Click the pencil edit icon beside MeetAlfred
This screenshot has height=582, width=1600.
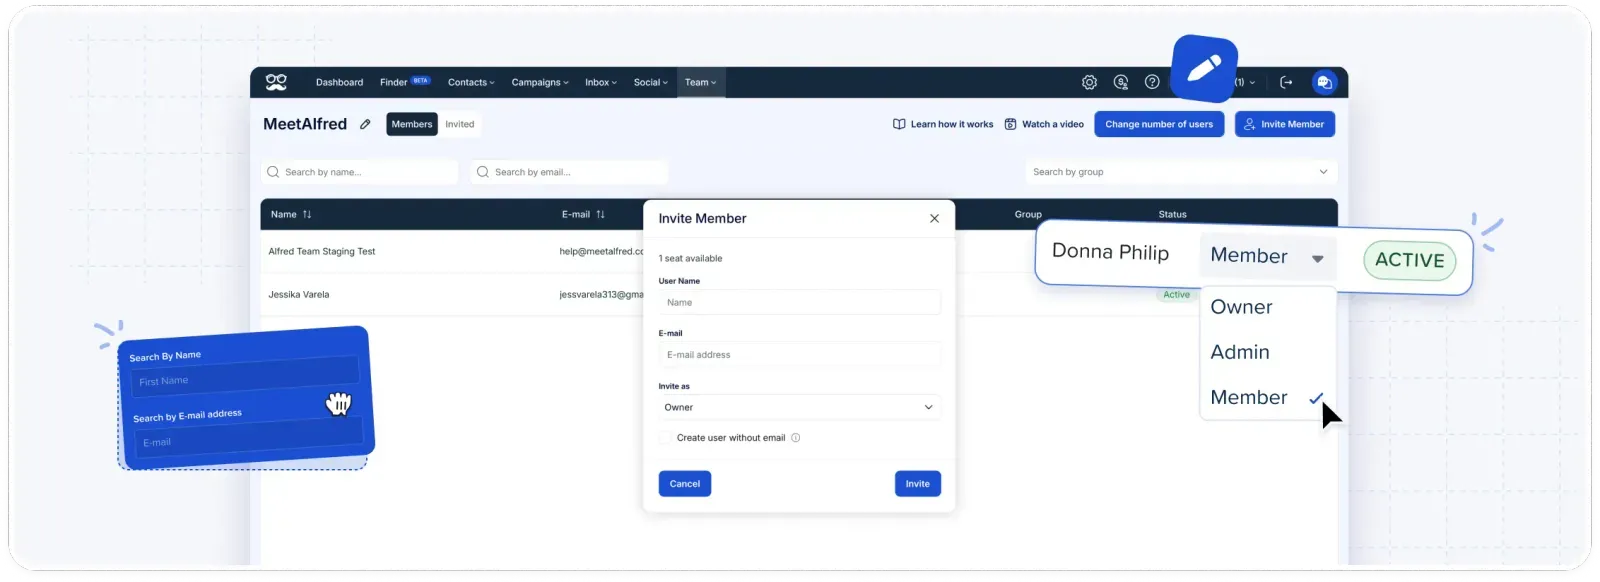[365, 124]
